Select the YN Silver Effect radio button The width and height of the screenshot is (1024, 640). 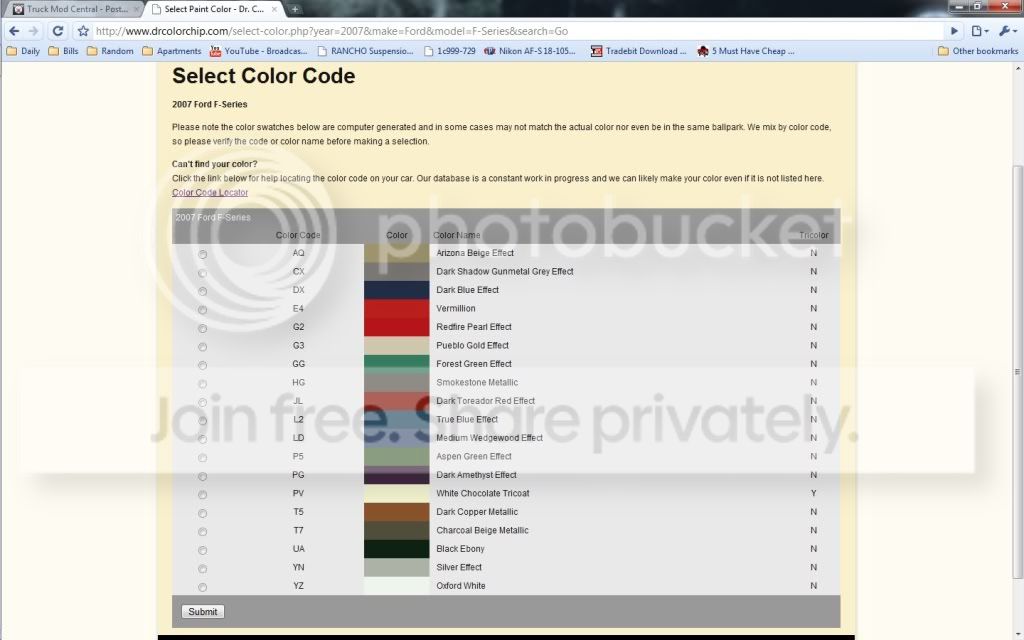pos(202,569)
